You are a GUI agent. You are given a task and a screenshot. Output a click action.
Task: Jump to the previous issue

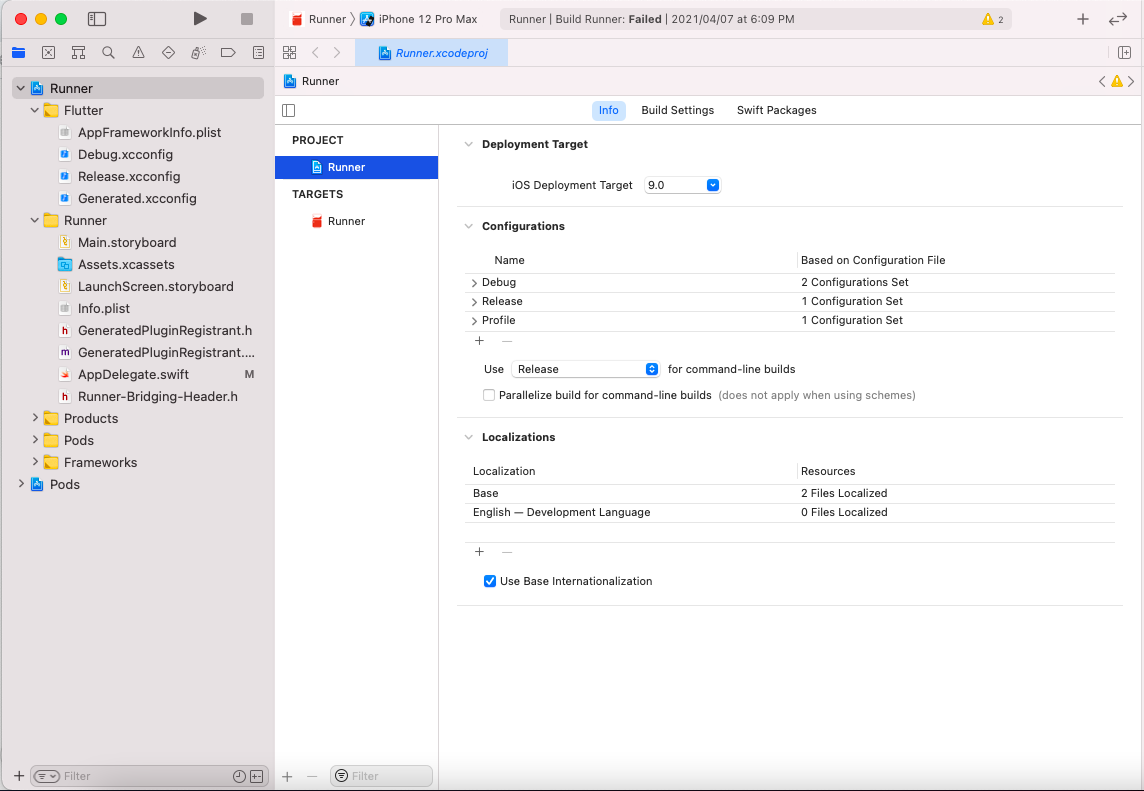point(1102,81)
